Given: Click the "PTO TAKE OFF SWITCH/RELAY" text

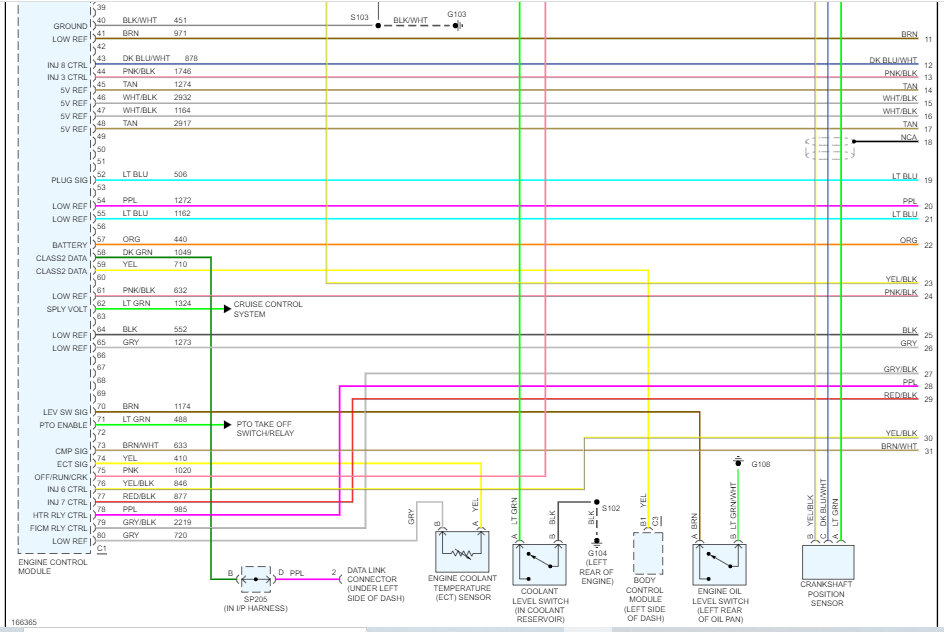Looking at the screenshot, I should (x=265, y=429).
